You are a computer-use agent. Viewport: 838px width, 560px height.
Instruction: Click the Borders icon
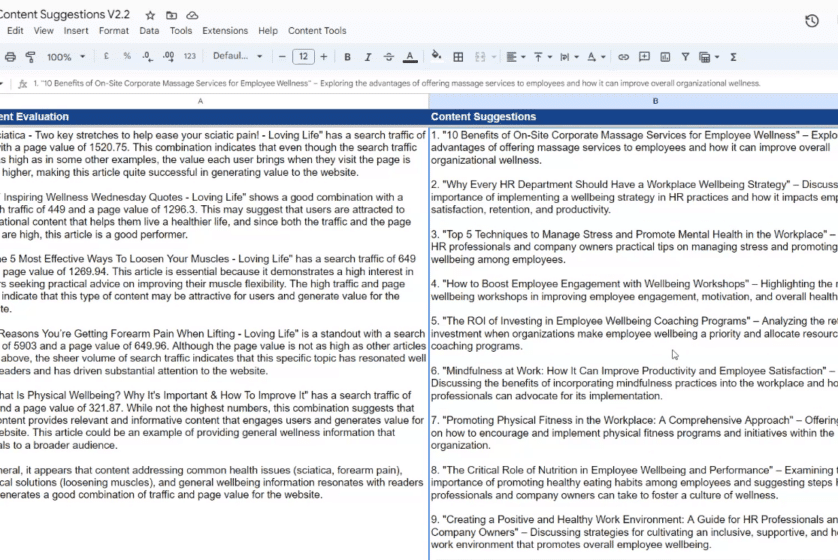point(460,57)
